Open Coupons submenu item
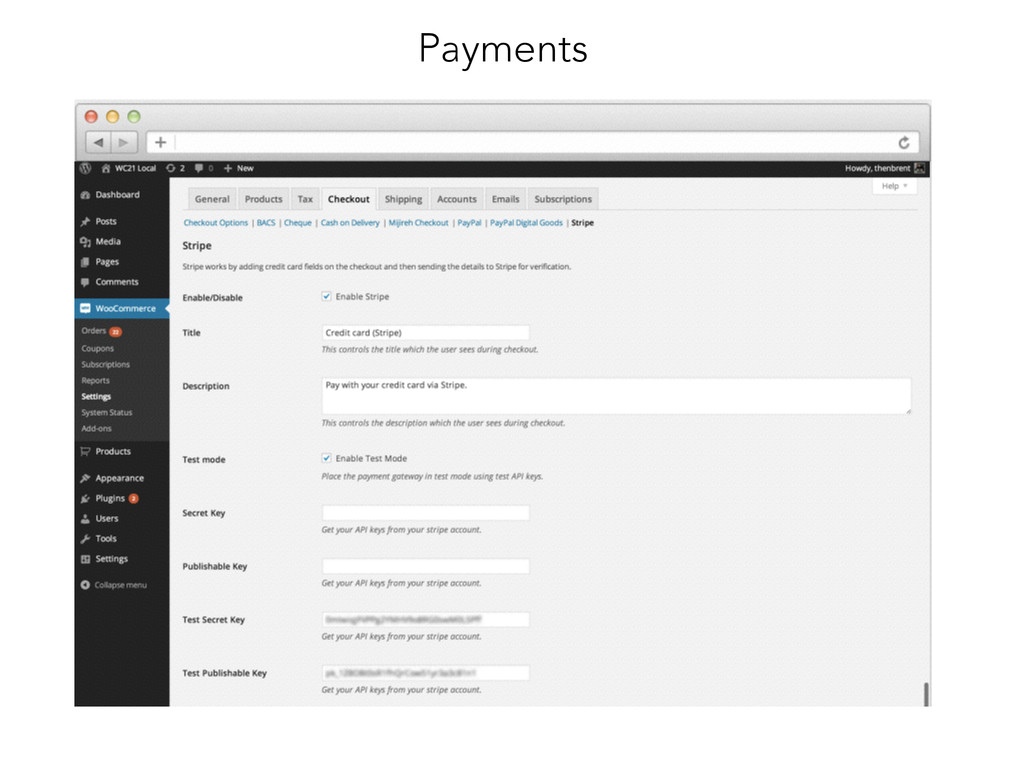1024x768 pixels. [97, 349]
